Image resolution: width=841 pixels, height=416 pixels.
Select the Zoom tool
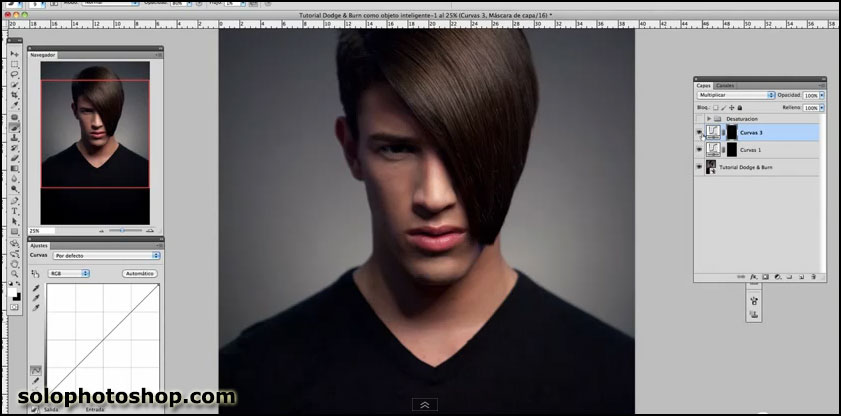coord(14,273)
